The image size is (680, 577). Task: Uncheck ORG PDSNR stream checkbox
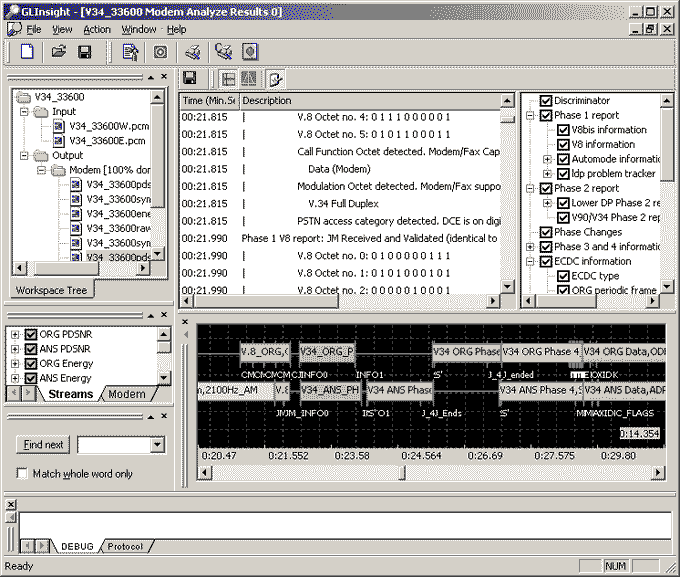point(30,334)
